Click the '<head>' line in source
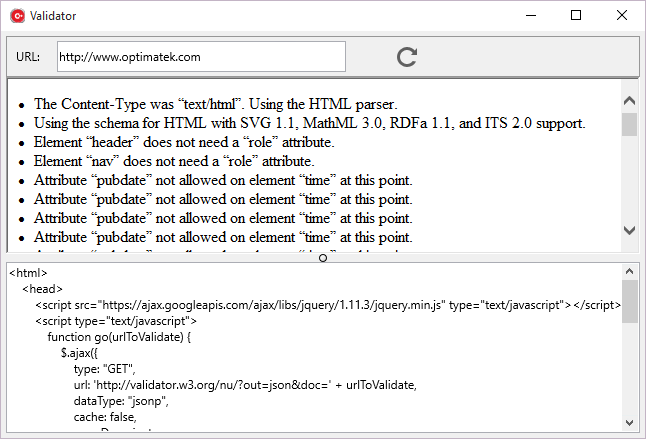The width and height of the screenshot is (646, 439). click(x=42, y=289)
